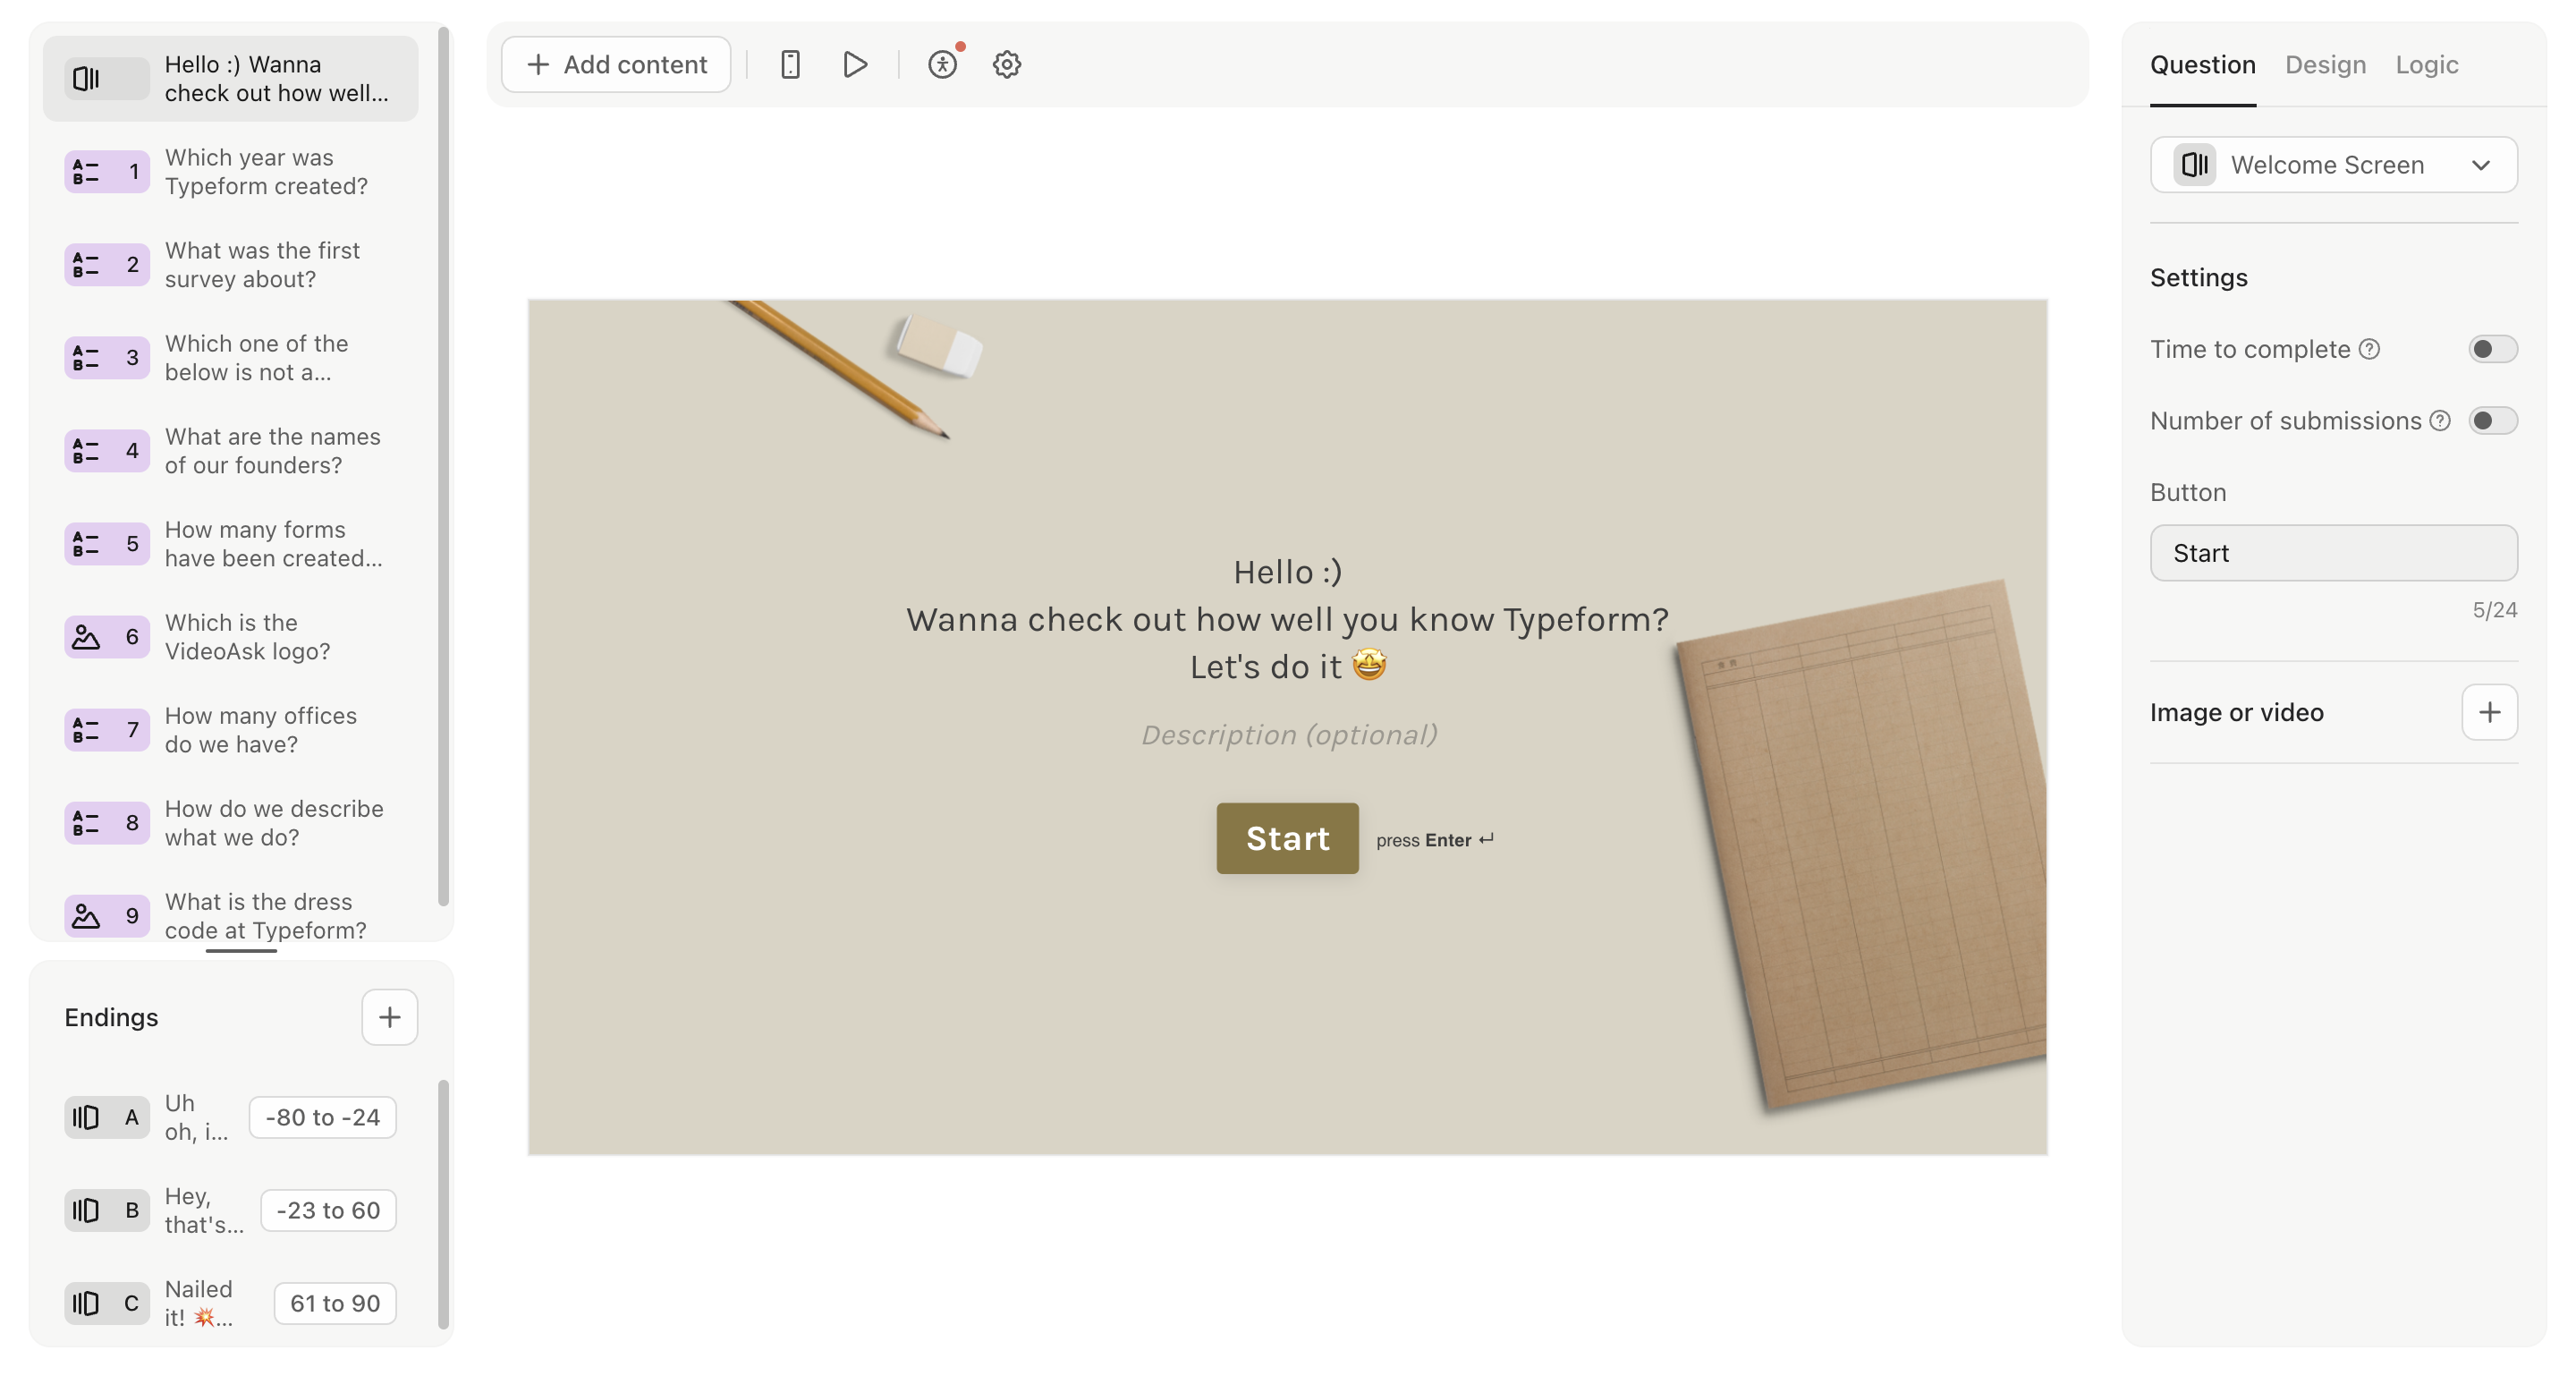Select question 1 multiple choice icon
The height and width of the screenshot is (1376, 2576).
click(x=107, y=172)
